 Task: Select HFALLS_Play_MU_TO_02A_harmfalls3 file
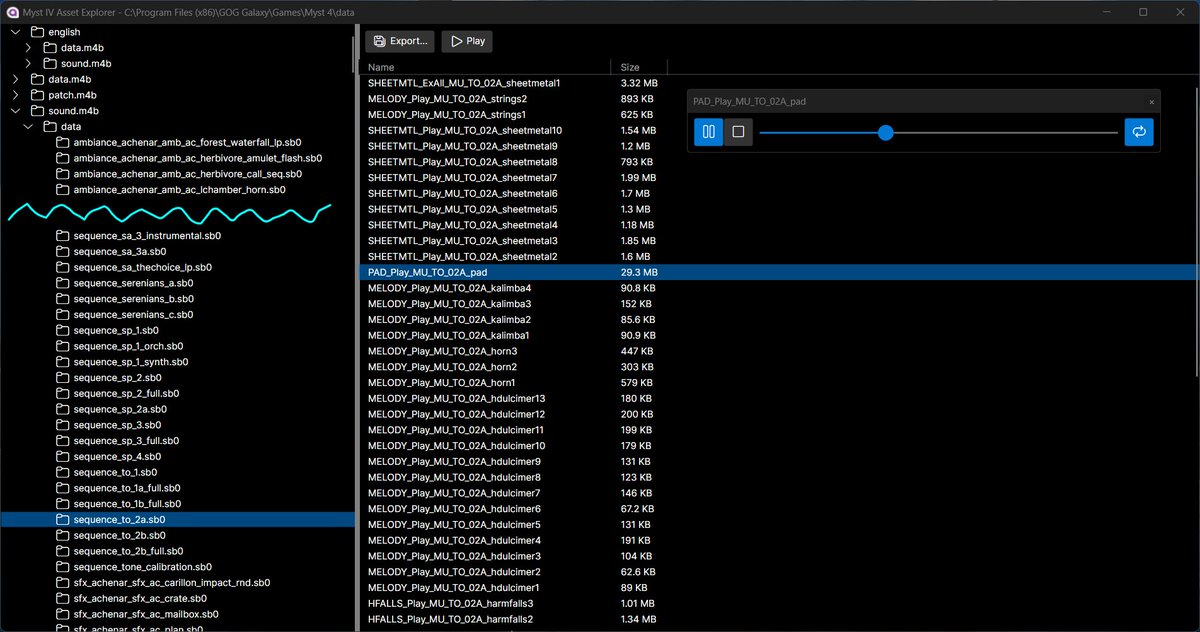450,604
